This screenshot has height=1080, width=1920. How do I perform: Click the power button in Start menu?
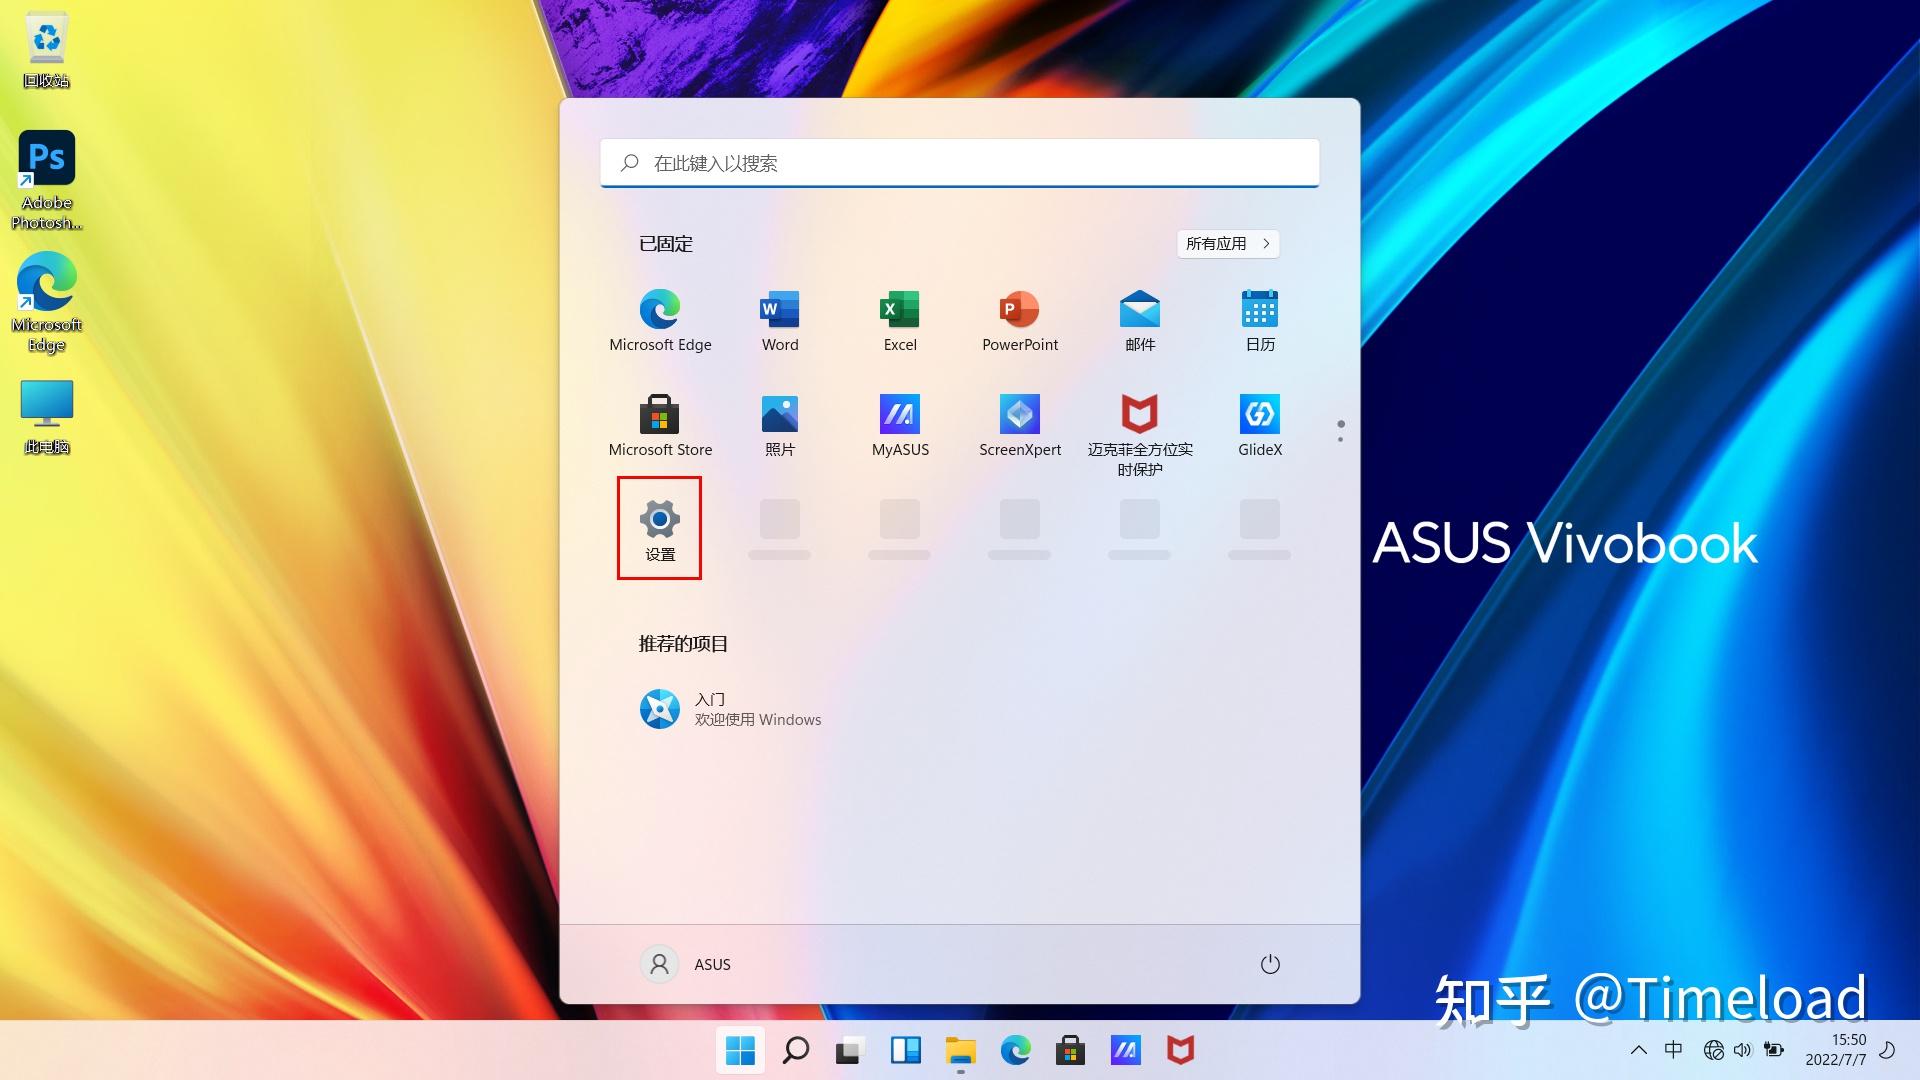(1270, 964)
